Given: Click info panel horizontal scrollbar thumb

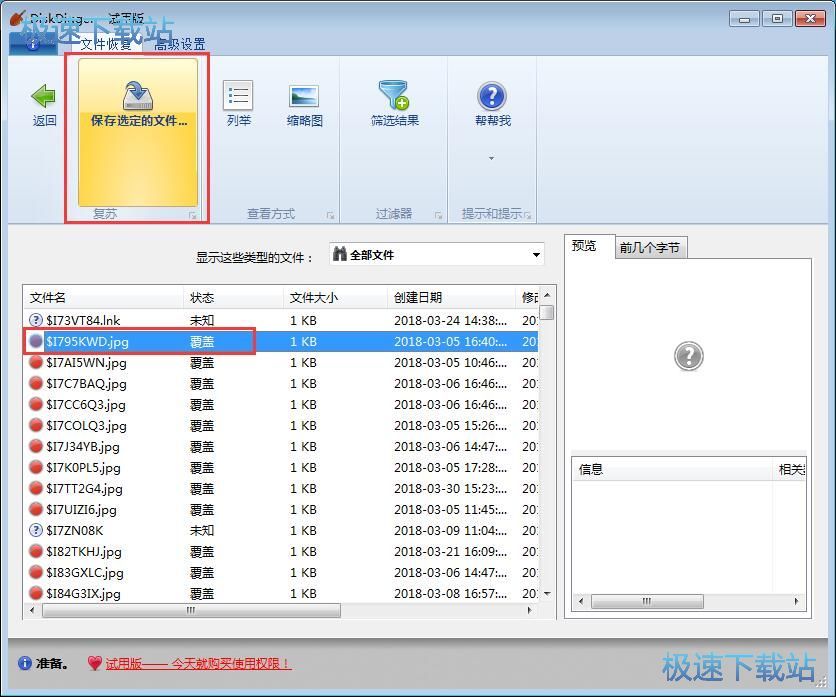Looking at the screenshot, I should click(647, 602).
